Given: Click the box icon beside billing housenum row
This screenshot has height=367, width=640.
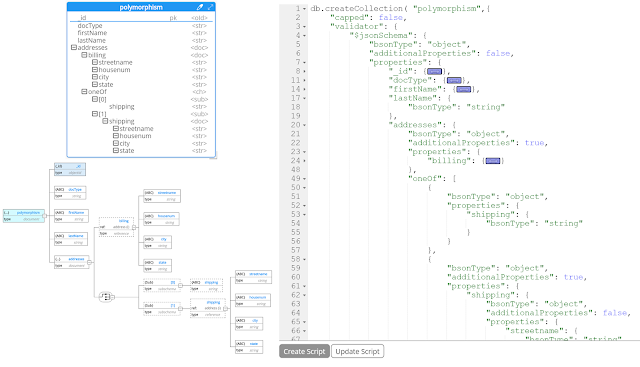Looking at the screenshot, I should click(x=95, y=70).
